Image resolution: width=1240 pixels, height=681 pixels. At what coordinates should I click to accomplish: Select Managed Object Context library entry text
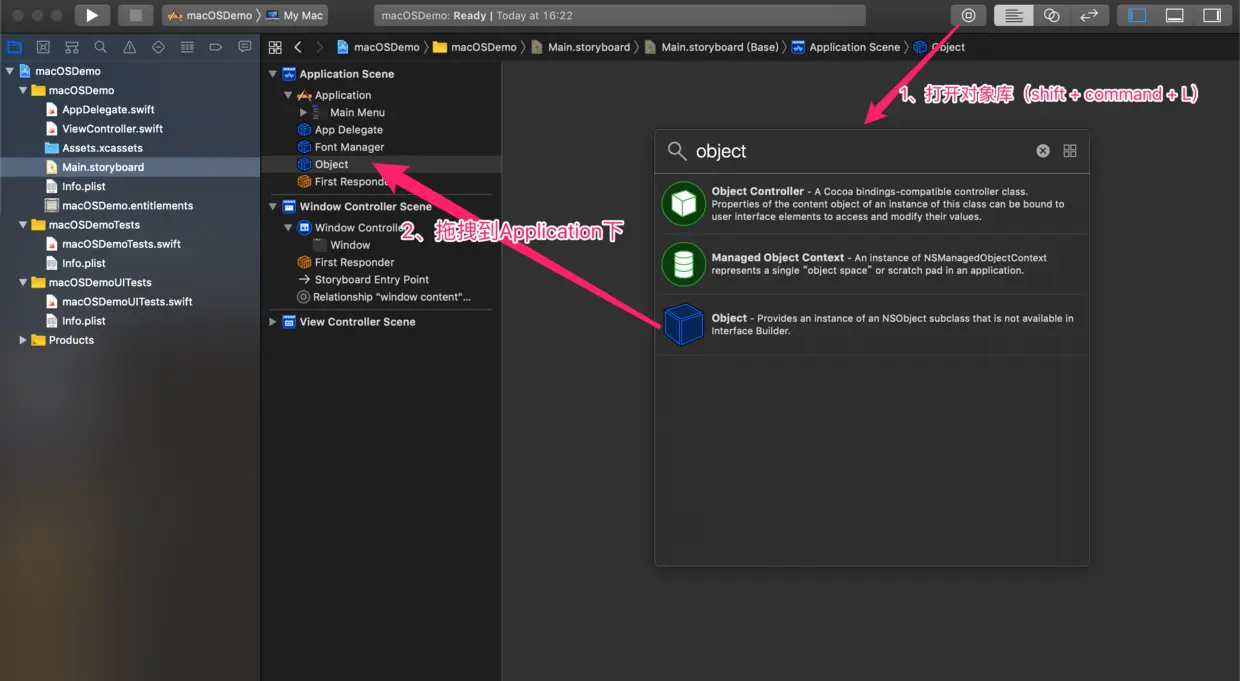880,264
